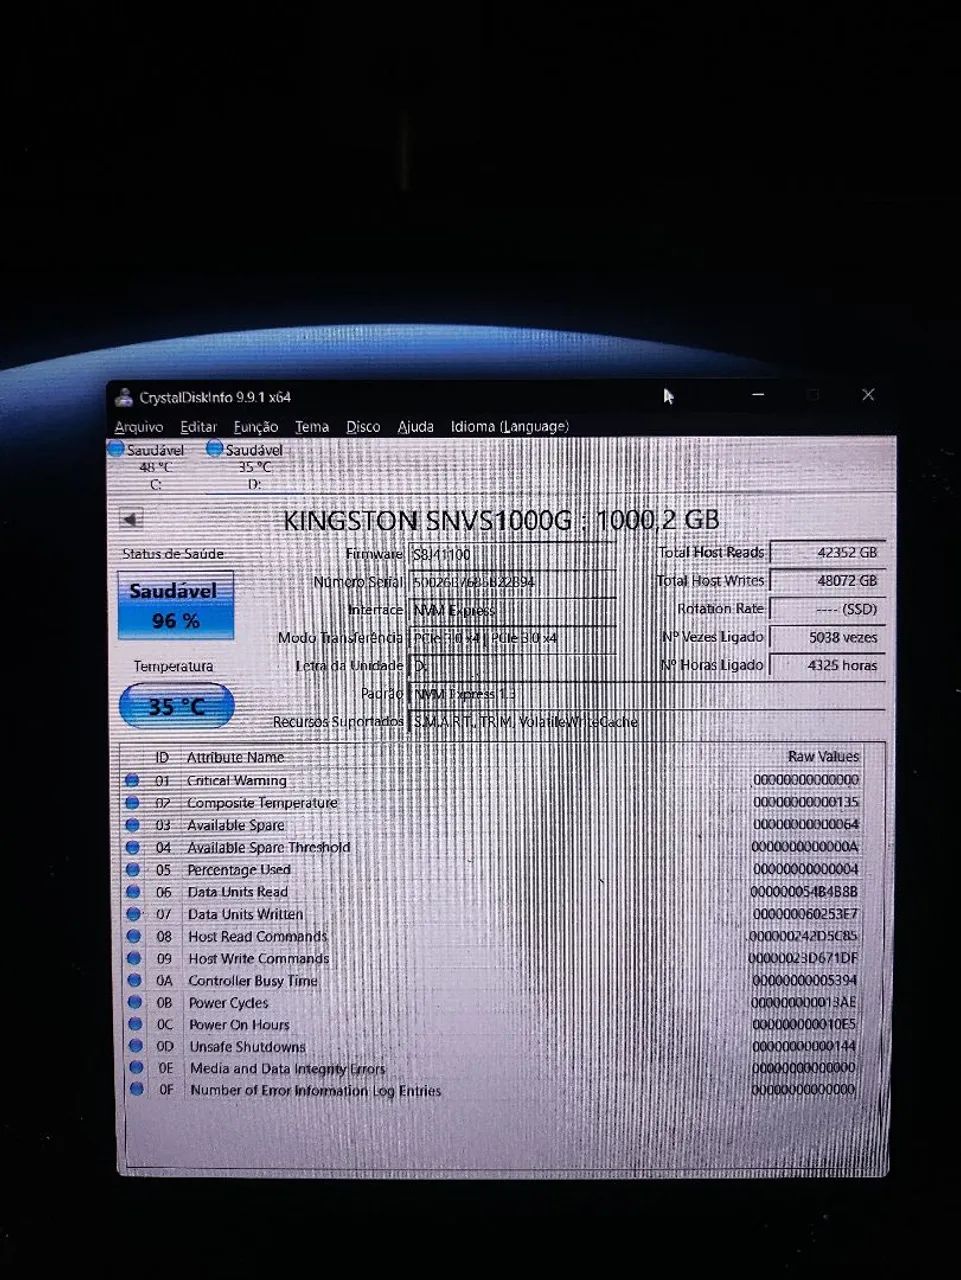This screenshot has width=961, height=1280.
Task: Click the previous disk arrow button
Action: [x=131, y=518]
